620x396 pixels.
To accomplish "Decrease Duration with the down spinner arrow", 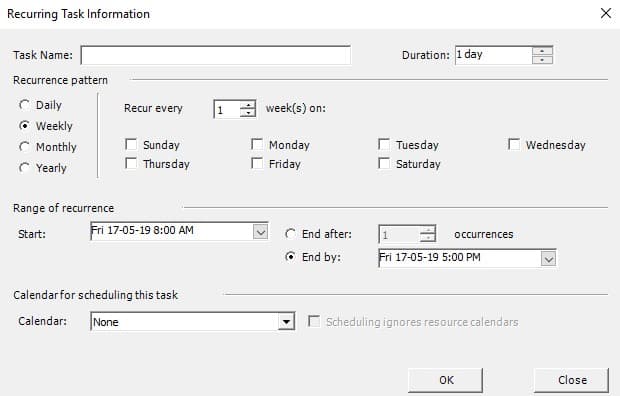I will coord(542,59).
